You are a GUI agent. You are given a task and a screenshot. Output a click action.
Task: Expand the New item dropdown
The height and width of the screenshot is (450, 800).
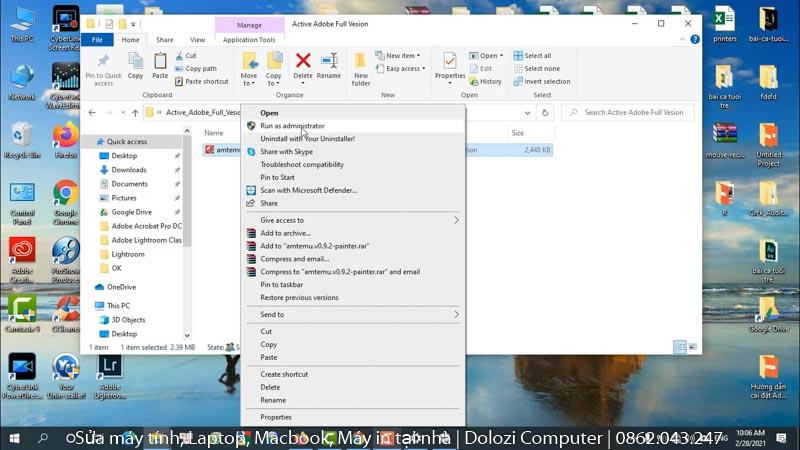[403, 56]
